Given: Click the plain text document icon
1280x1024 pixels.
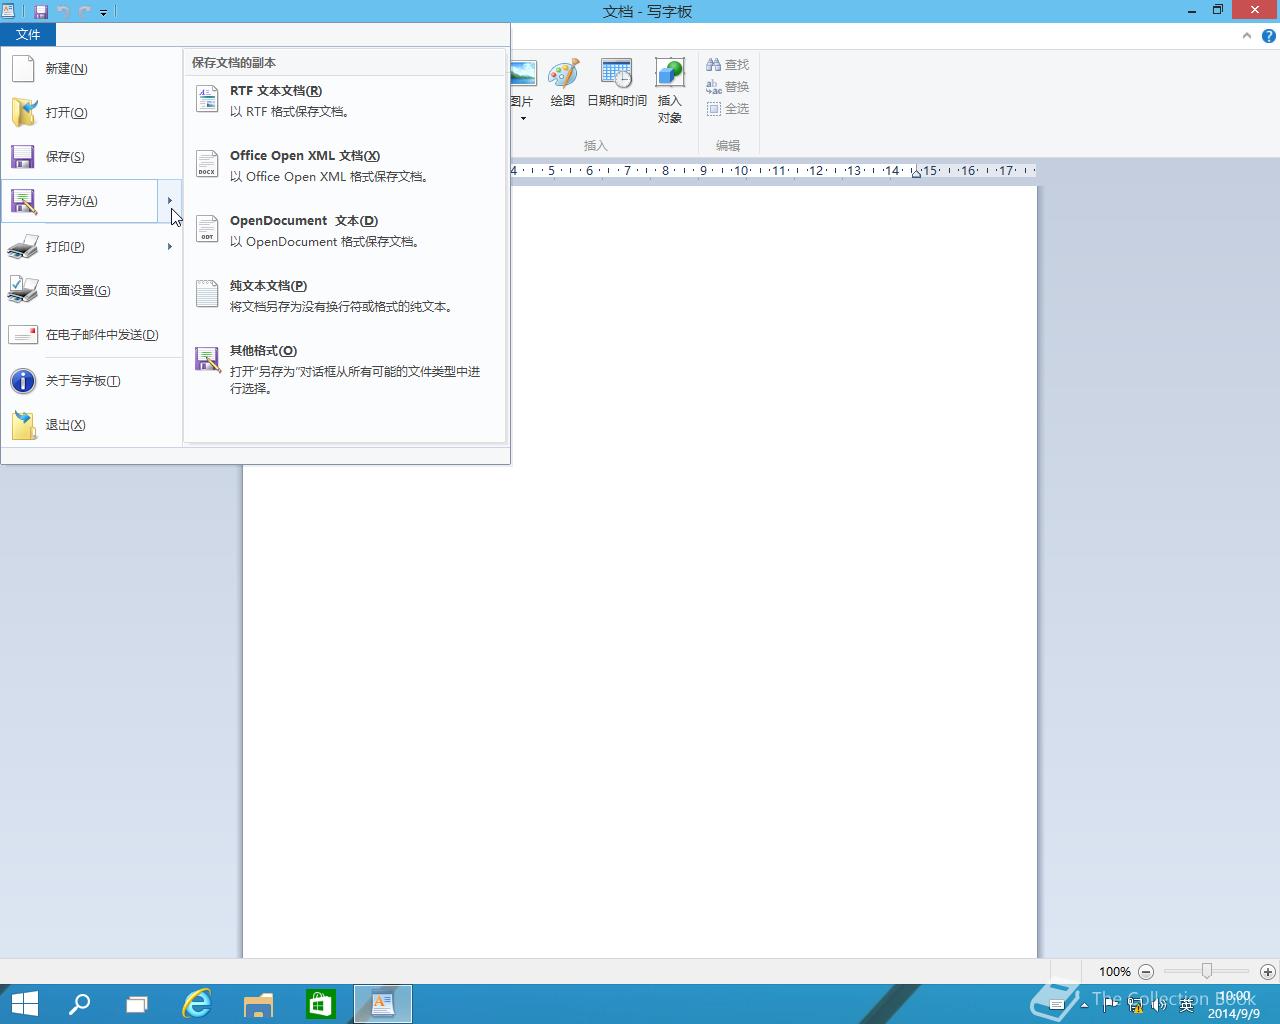Looking at the screenshot, I should (207, 294).
